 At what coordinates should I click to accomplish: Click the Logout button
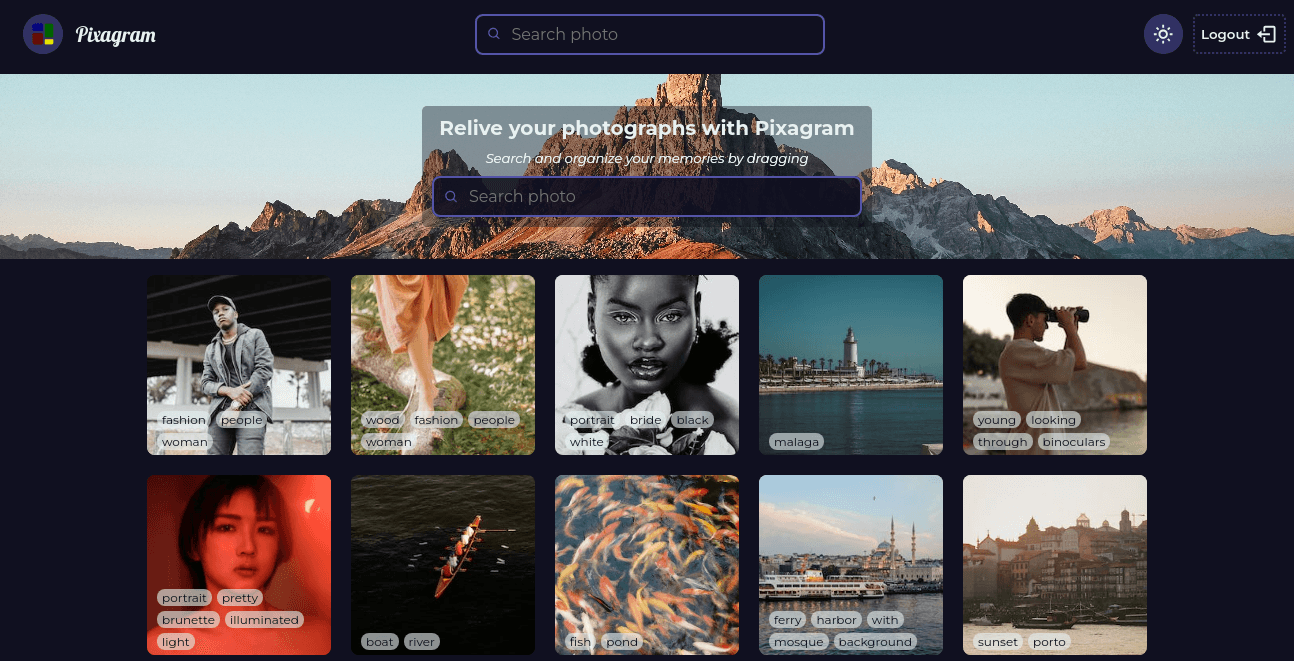1238,35
